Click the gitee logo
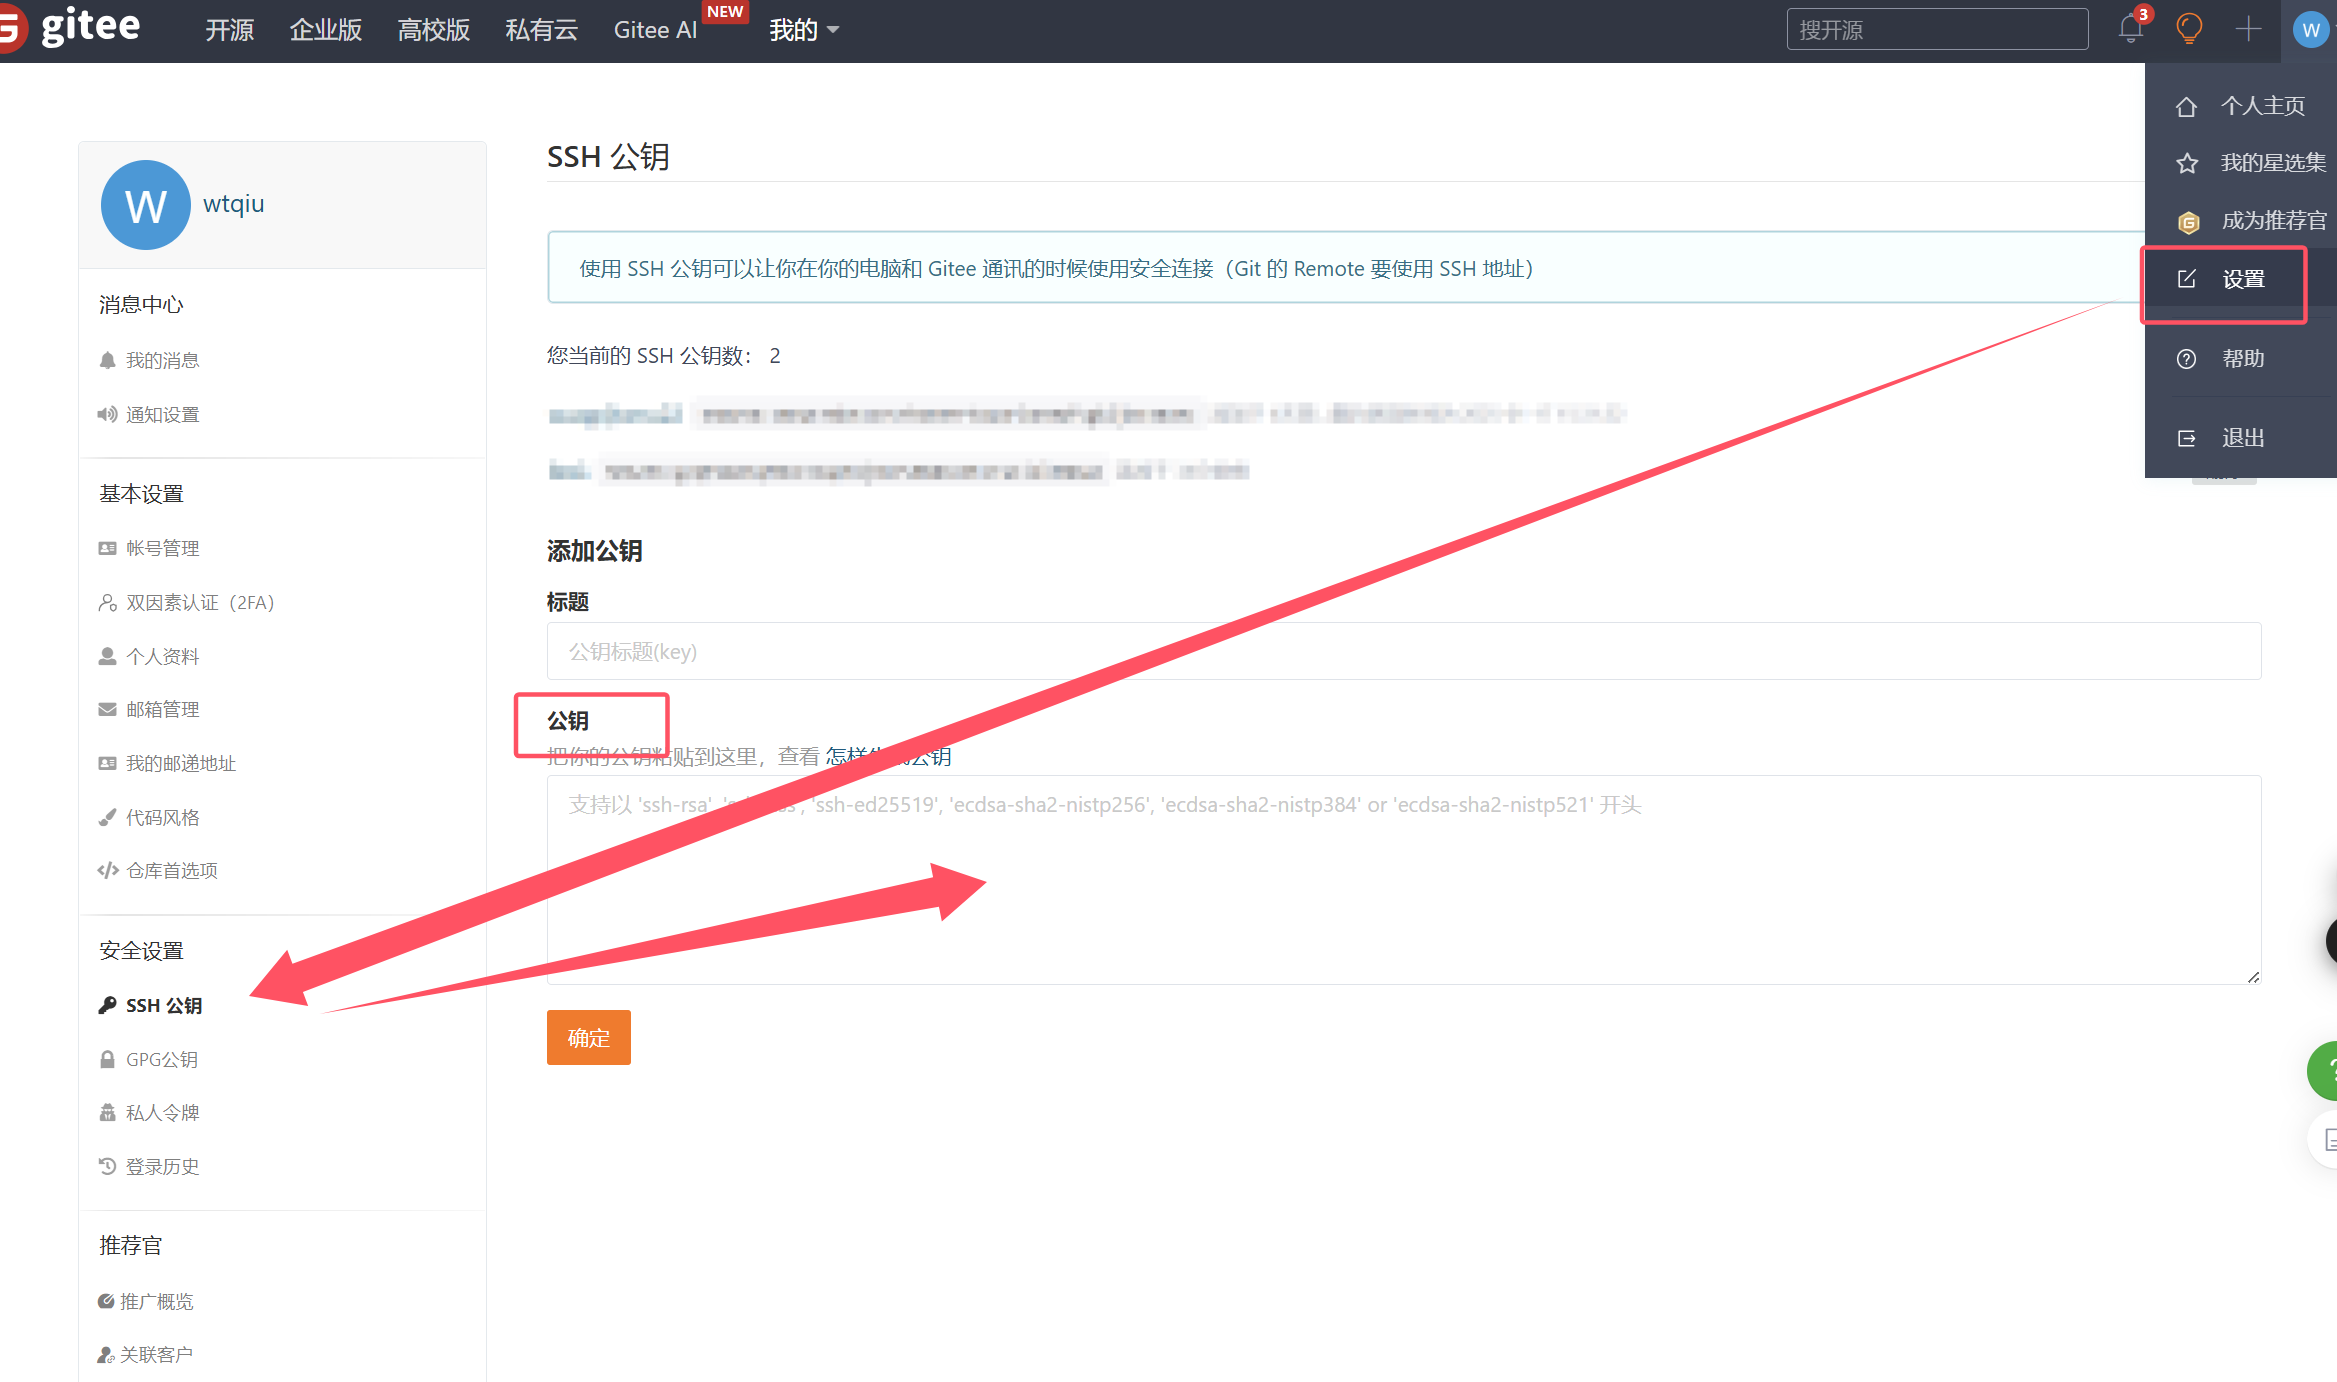The image size is (2337, 1382). [x=70, y=27]
